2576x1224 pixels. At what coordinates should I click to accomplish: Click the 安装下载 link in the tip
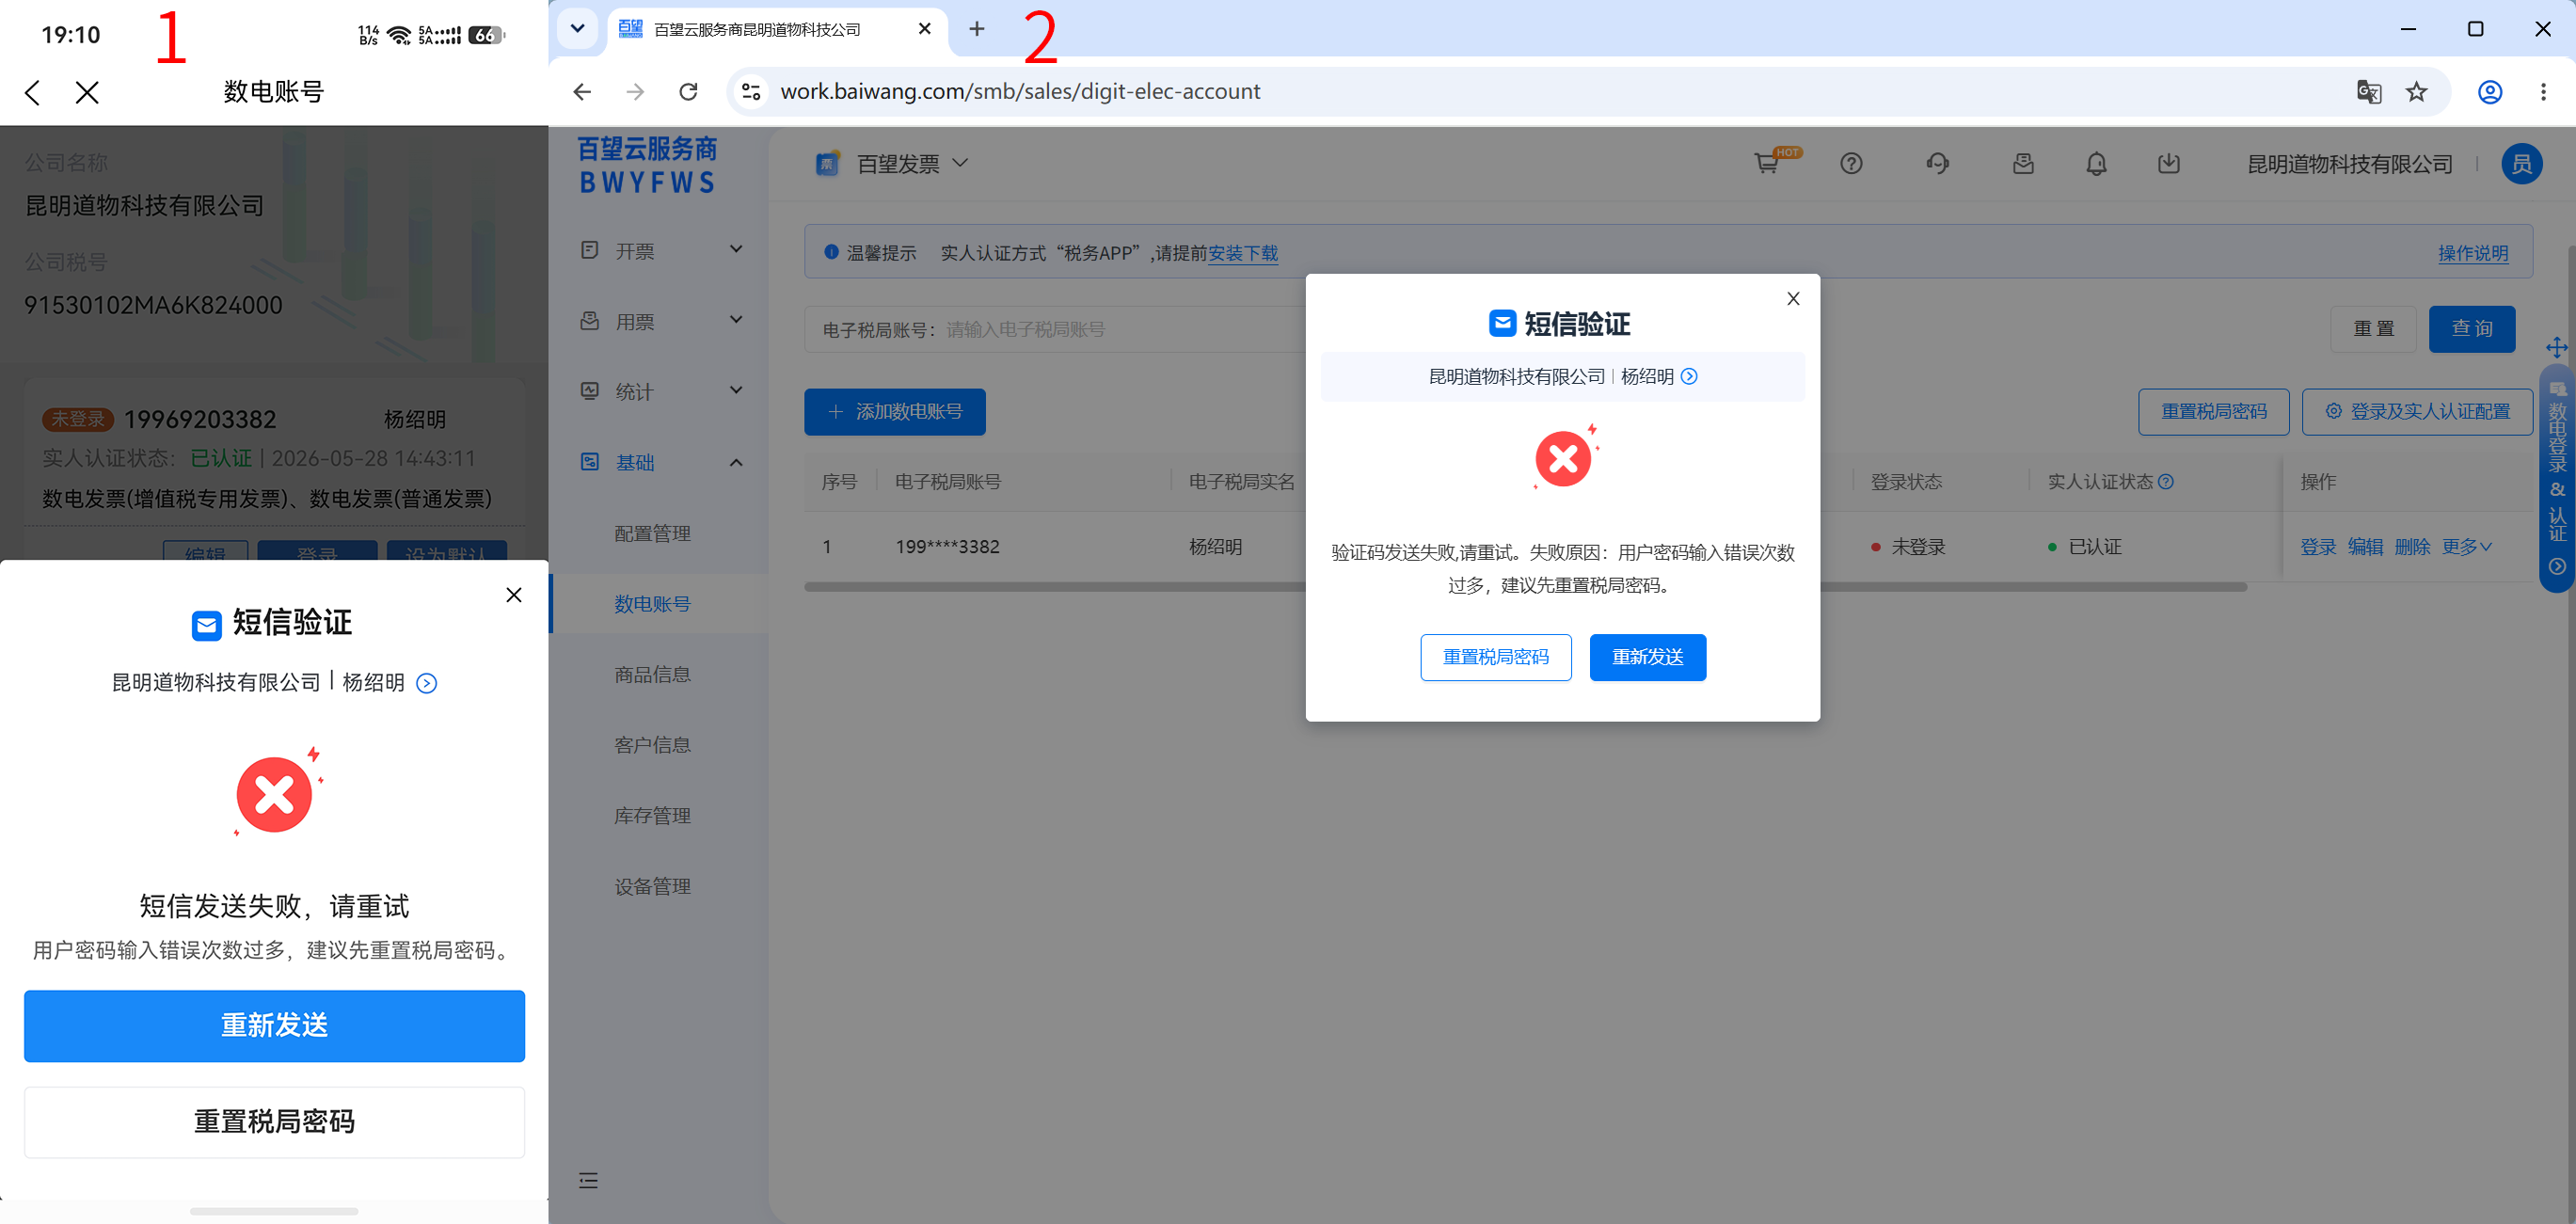[1242, 253]
